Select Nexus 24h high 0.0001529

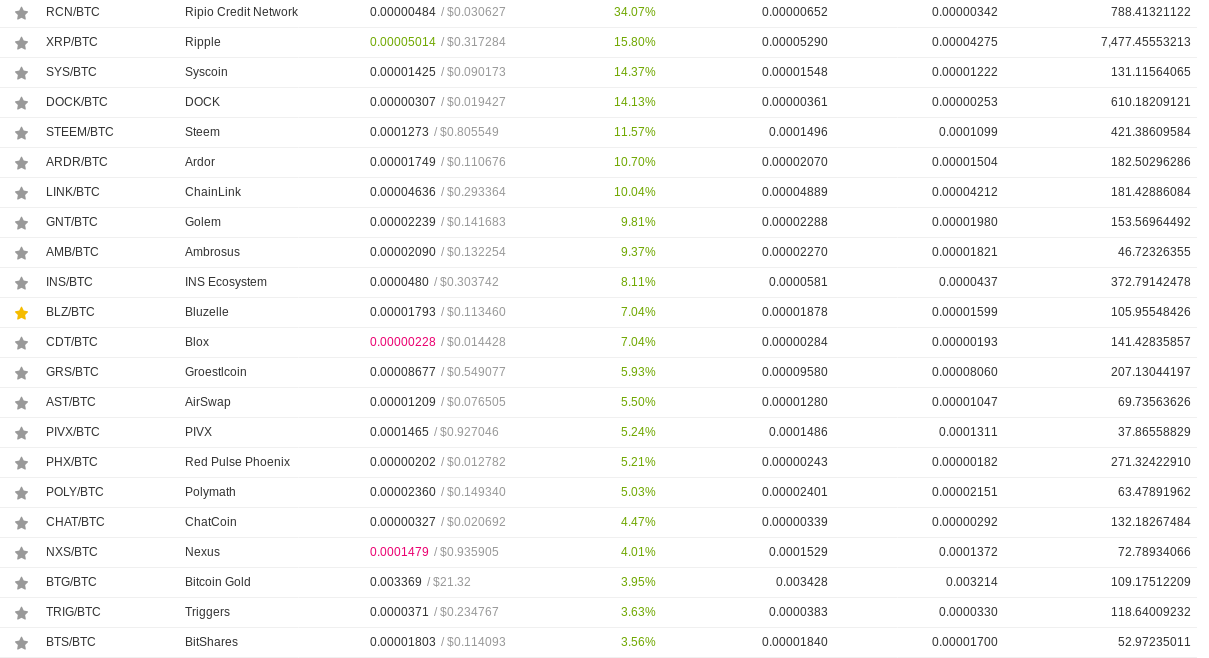pyautogui.click(x=798, y=552)
